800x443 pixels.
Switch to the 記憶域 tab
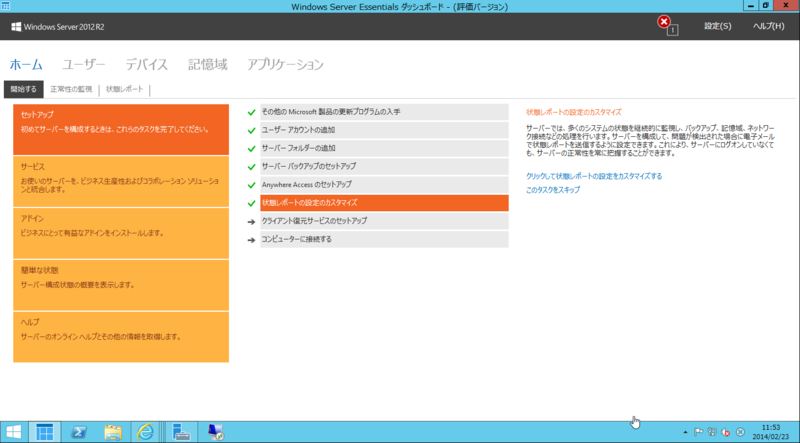pos(208,65)
